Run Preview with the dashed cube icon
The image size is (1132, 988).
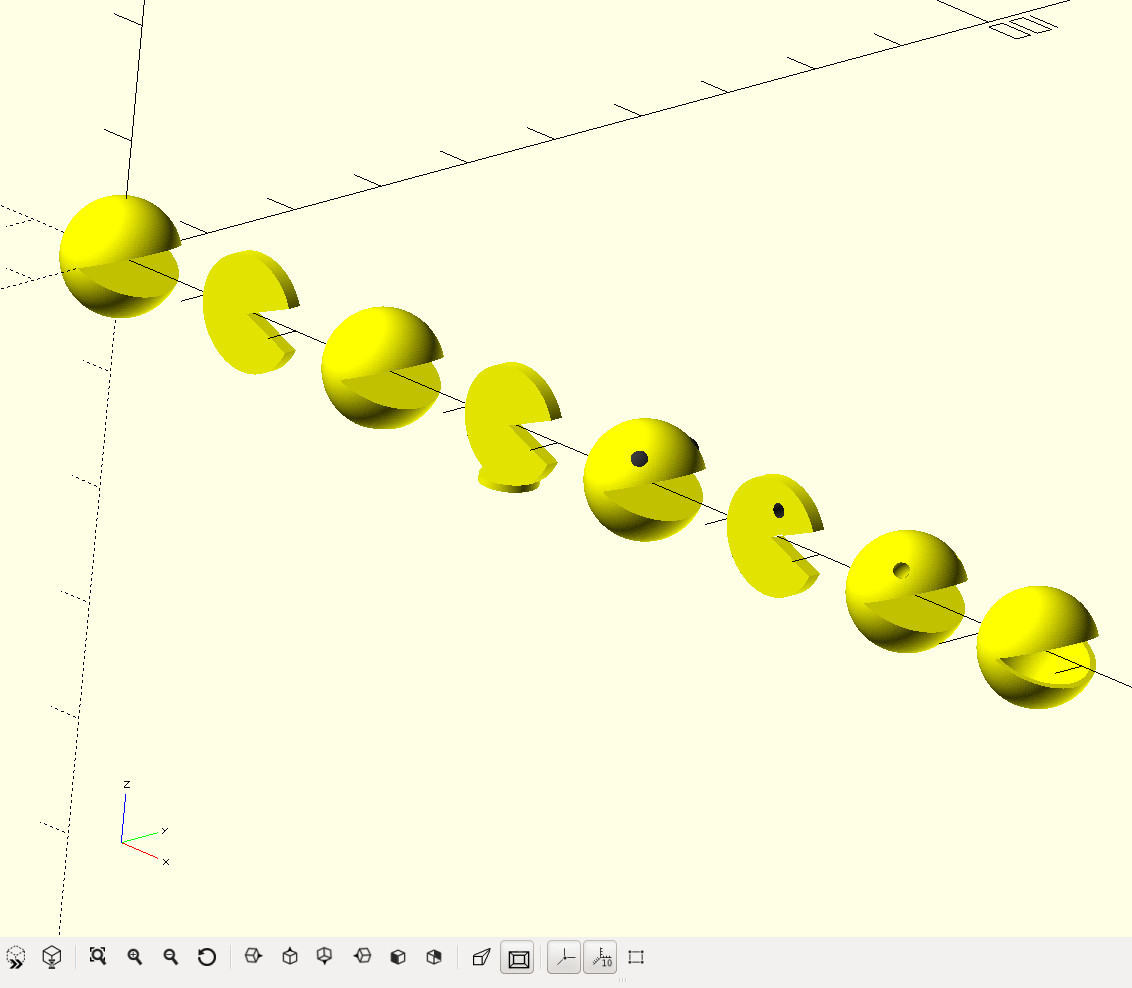point(16,958)
